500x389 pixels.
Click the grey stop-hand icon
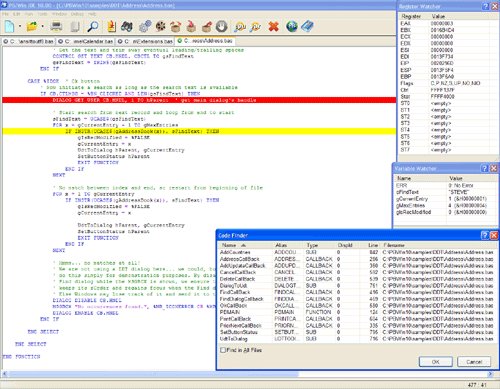click(221, 26)
